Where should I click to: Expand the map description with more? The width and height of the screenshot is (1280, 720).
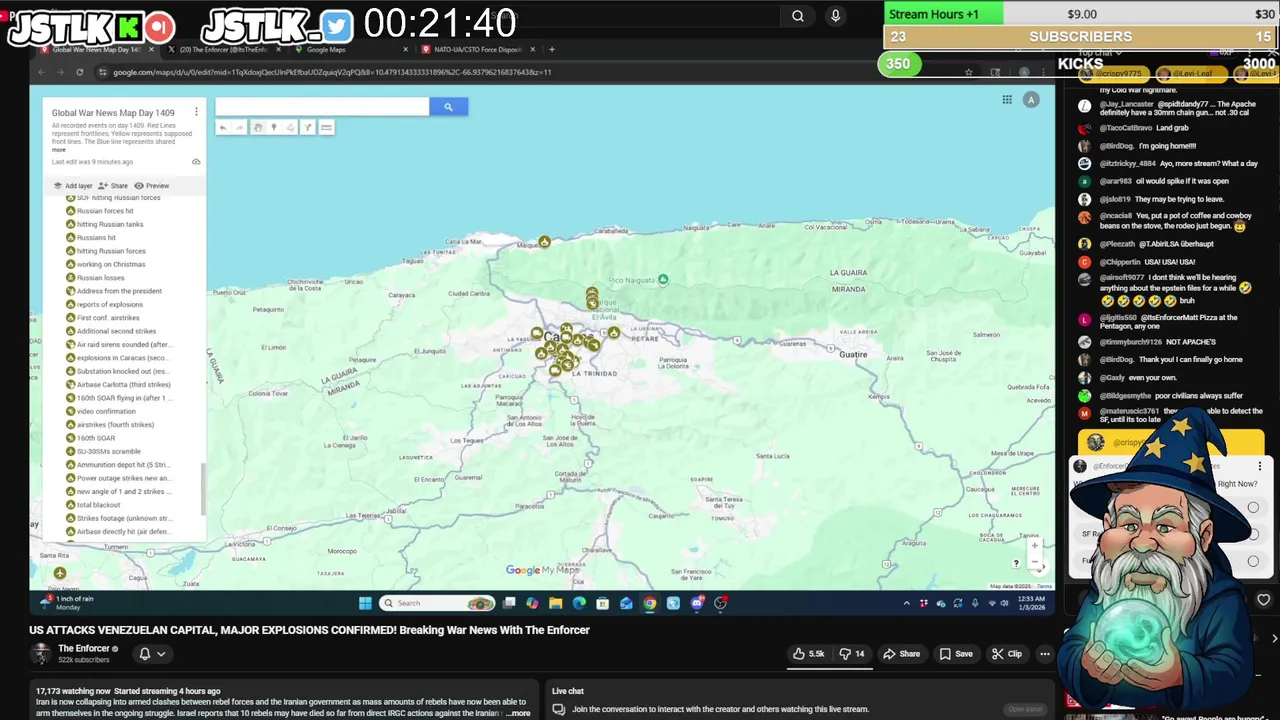tap(59, 150)
